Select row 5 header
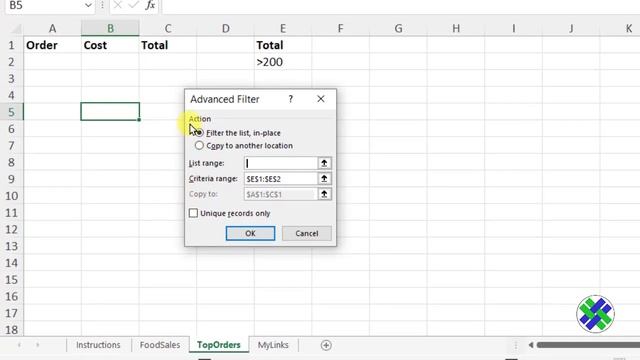 click(x=11, y=112)
